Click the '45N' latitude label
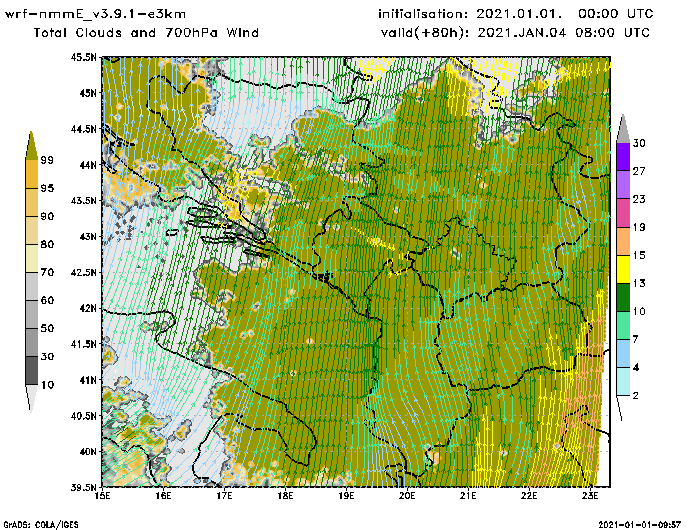Screen dimensions: 700x530 coord(88,93)
